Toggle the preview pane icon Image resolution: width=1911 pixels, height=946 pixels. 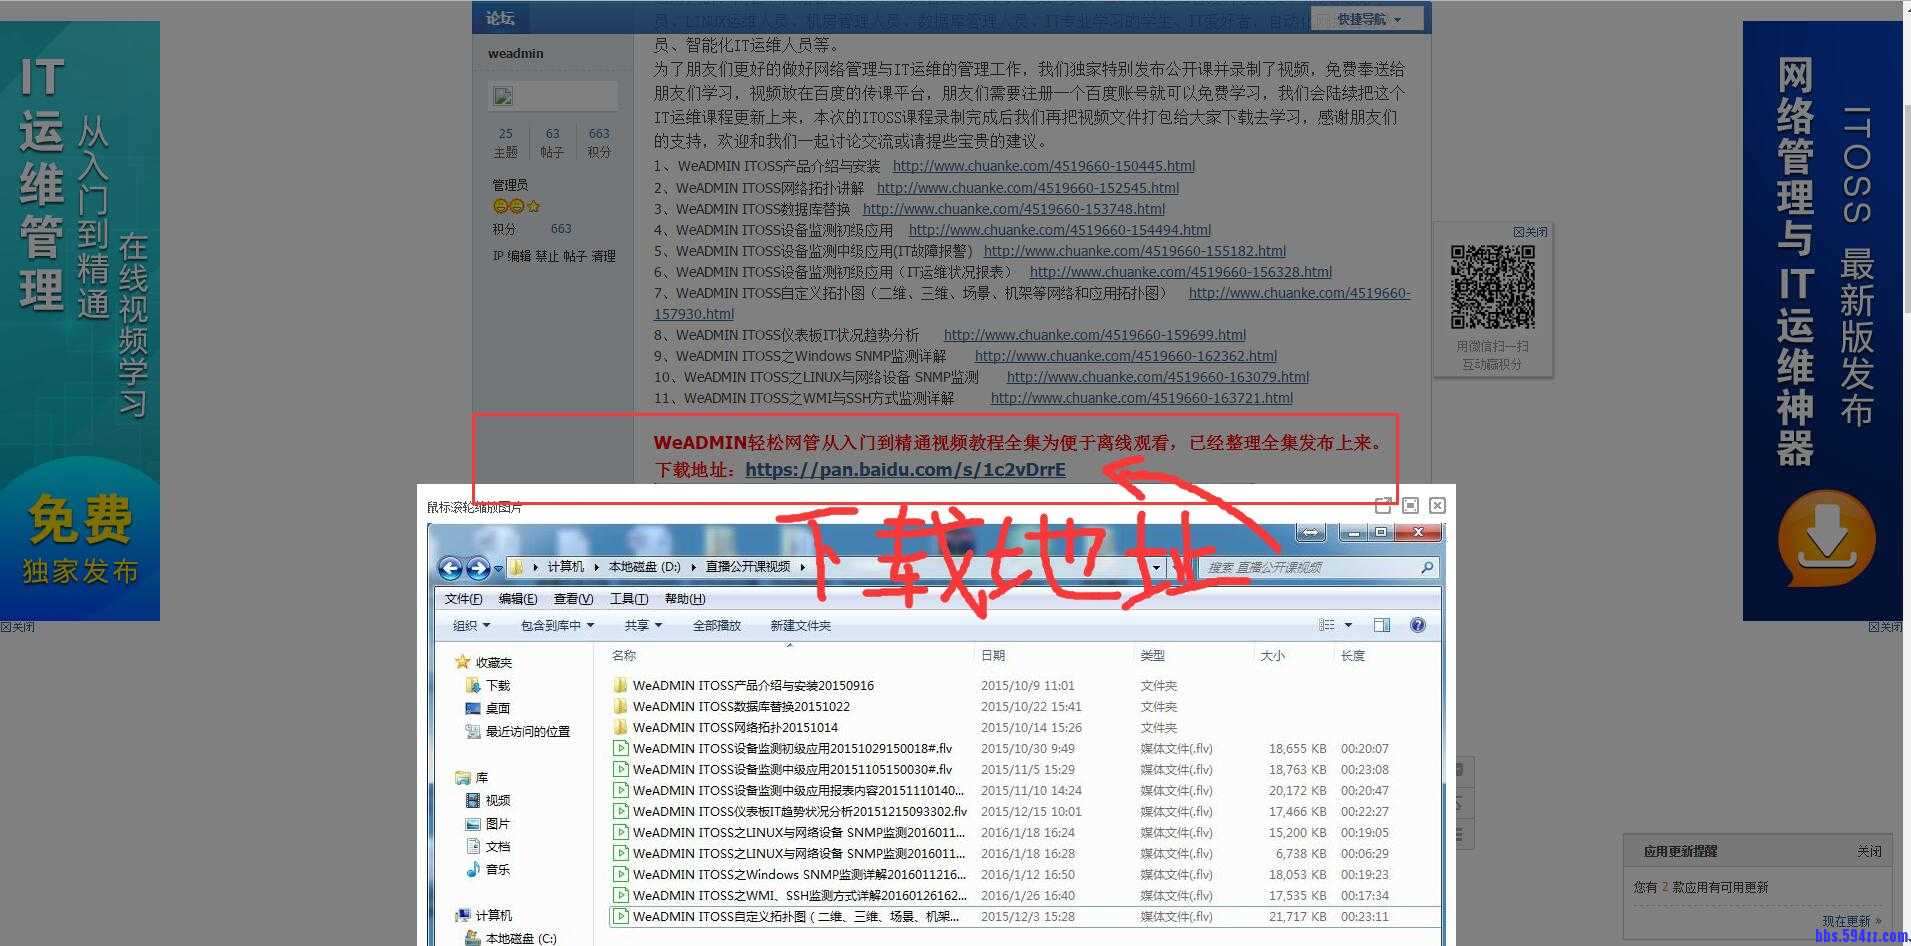tap(1381, 625)
